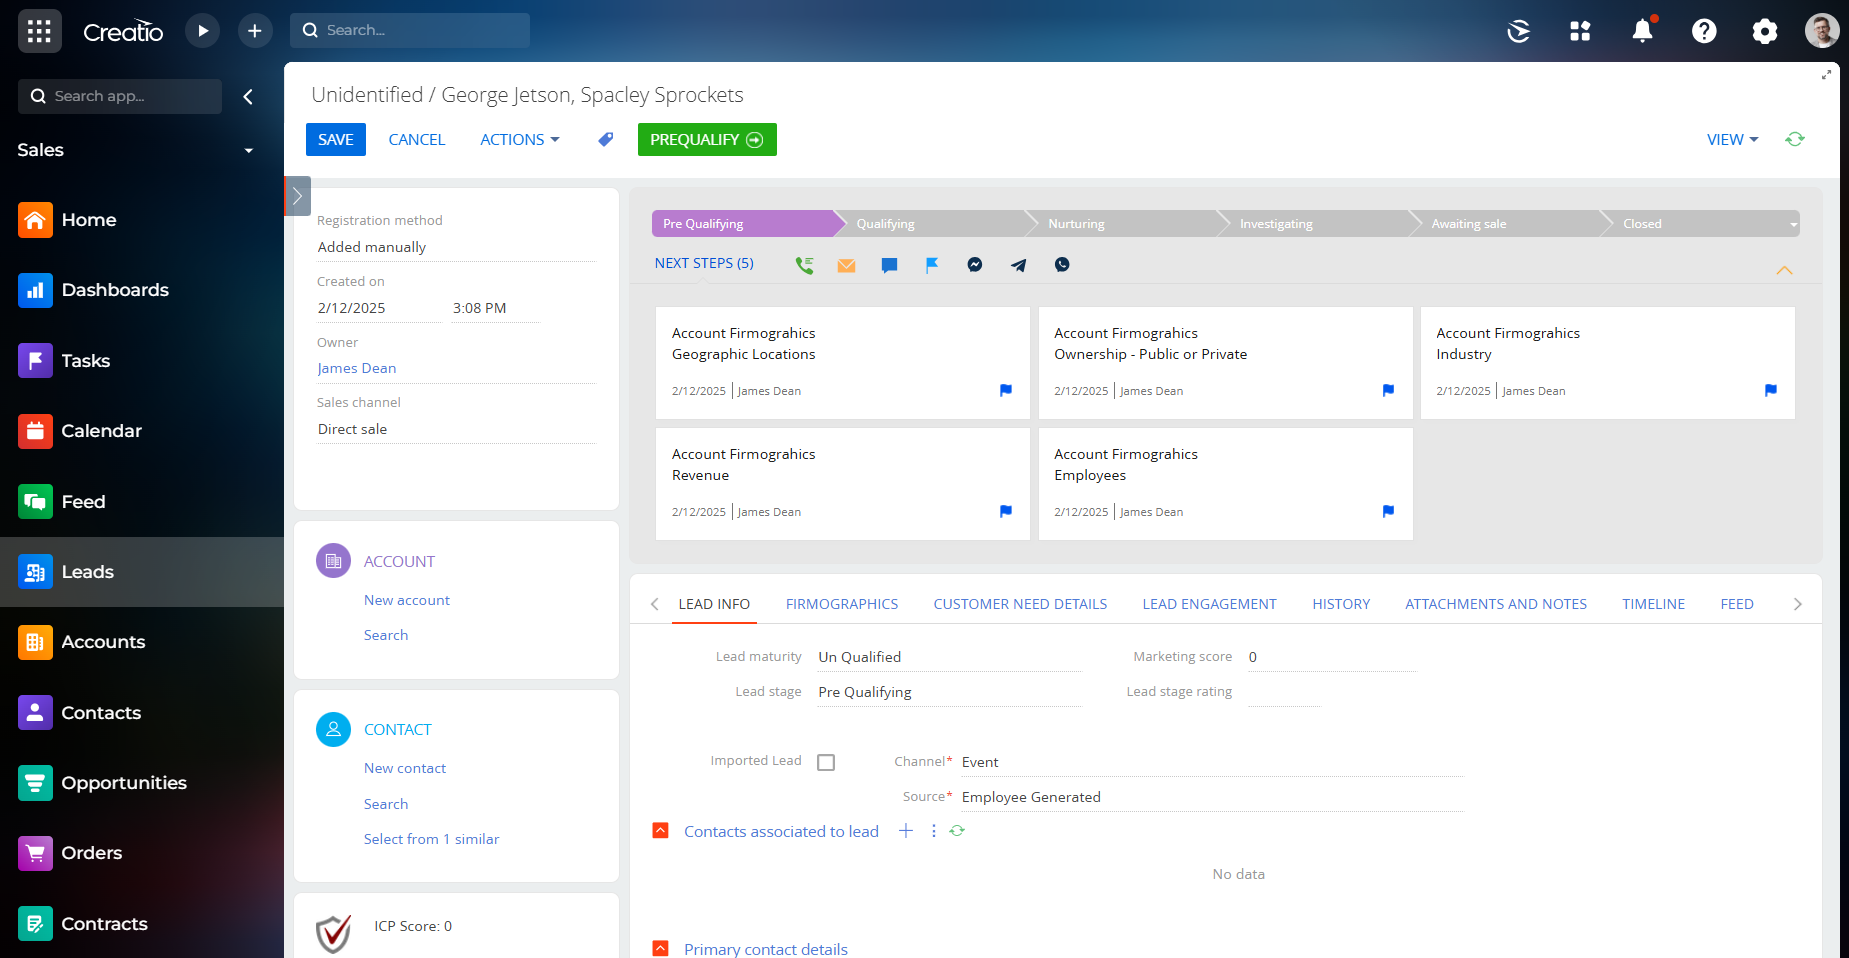Open system designer gear icon

click(1765, 31)
